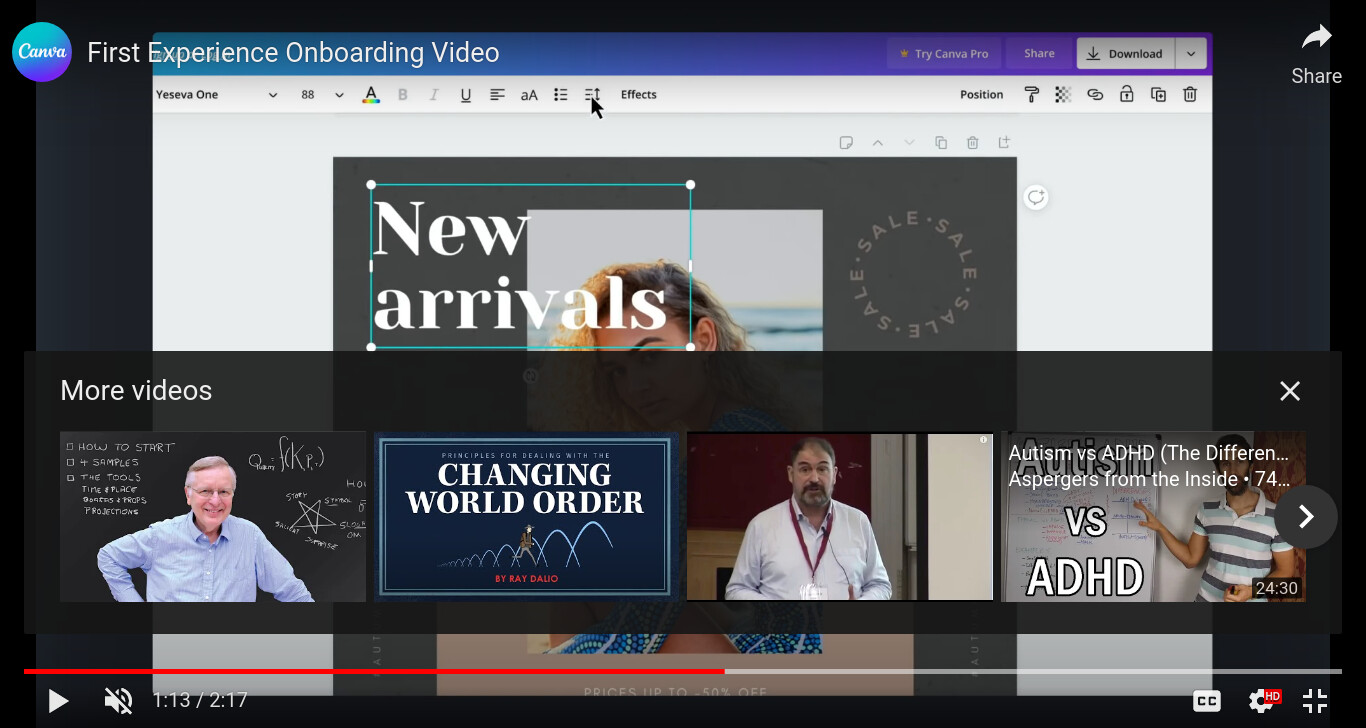This screenshot has height=728, width=1366.
Task: Move the page down
Action: tap(909, 143)
